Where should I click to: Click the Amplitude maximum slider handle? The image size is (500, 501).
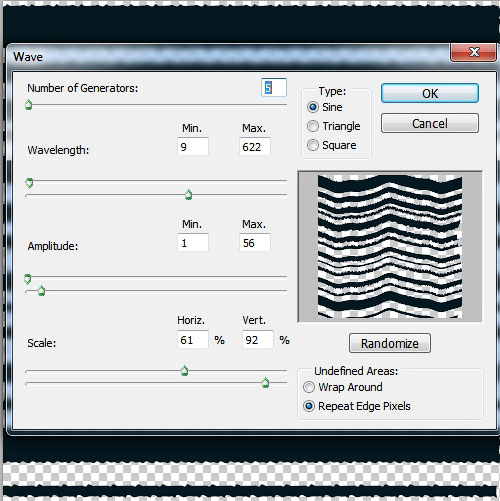click(41, 291)
